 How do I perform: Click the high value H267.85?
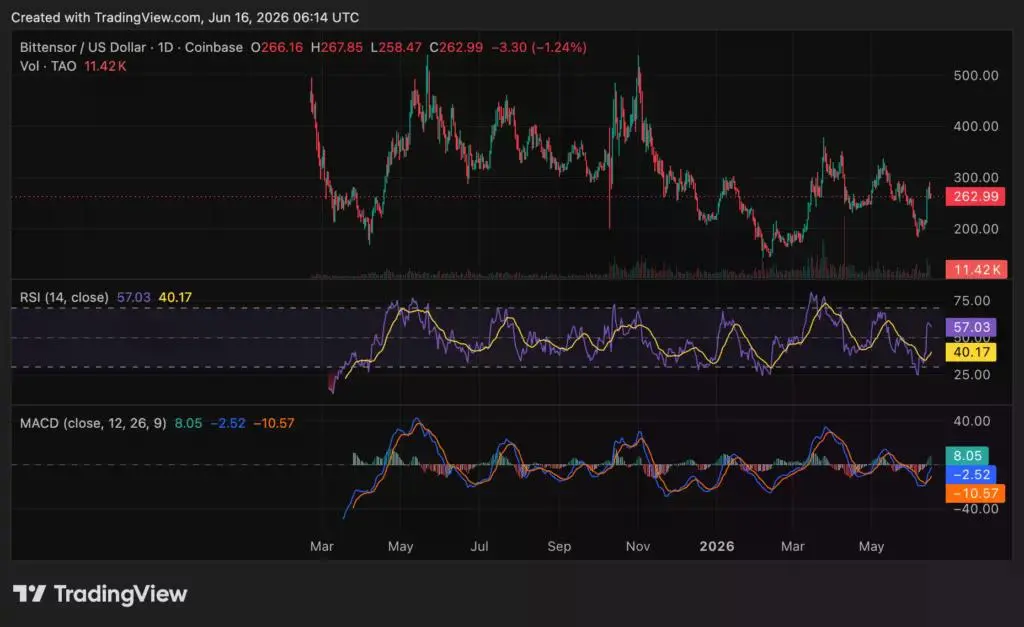point(336,47)
